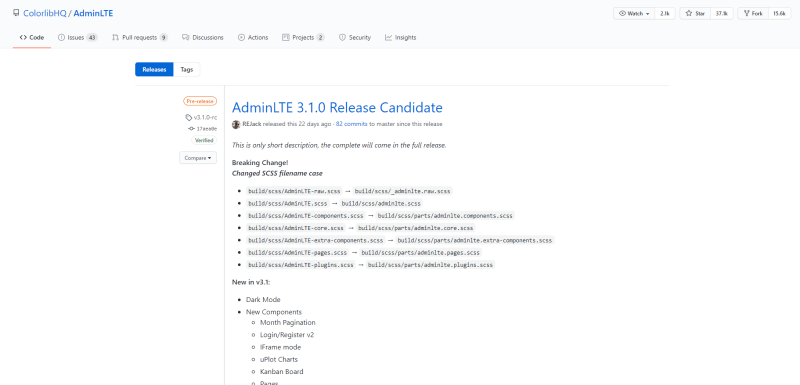Select the Releases button
The height and width of the screenshot is (385, 800).
click(x=154, y=70)
